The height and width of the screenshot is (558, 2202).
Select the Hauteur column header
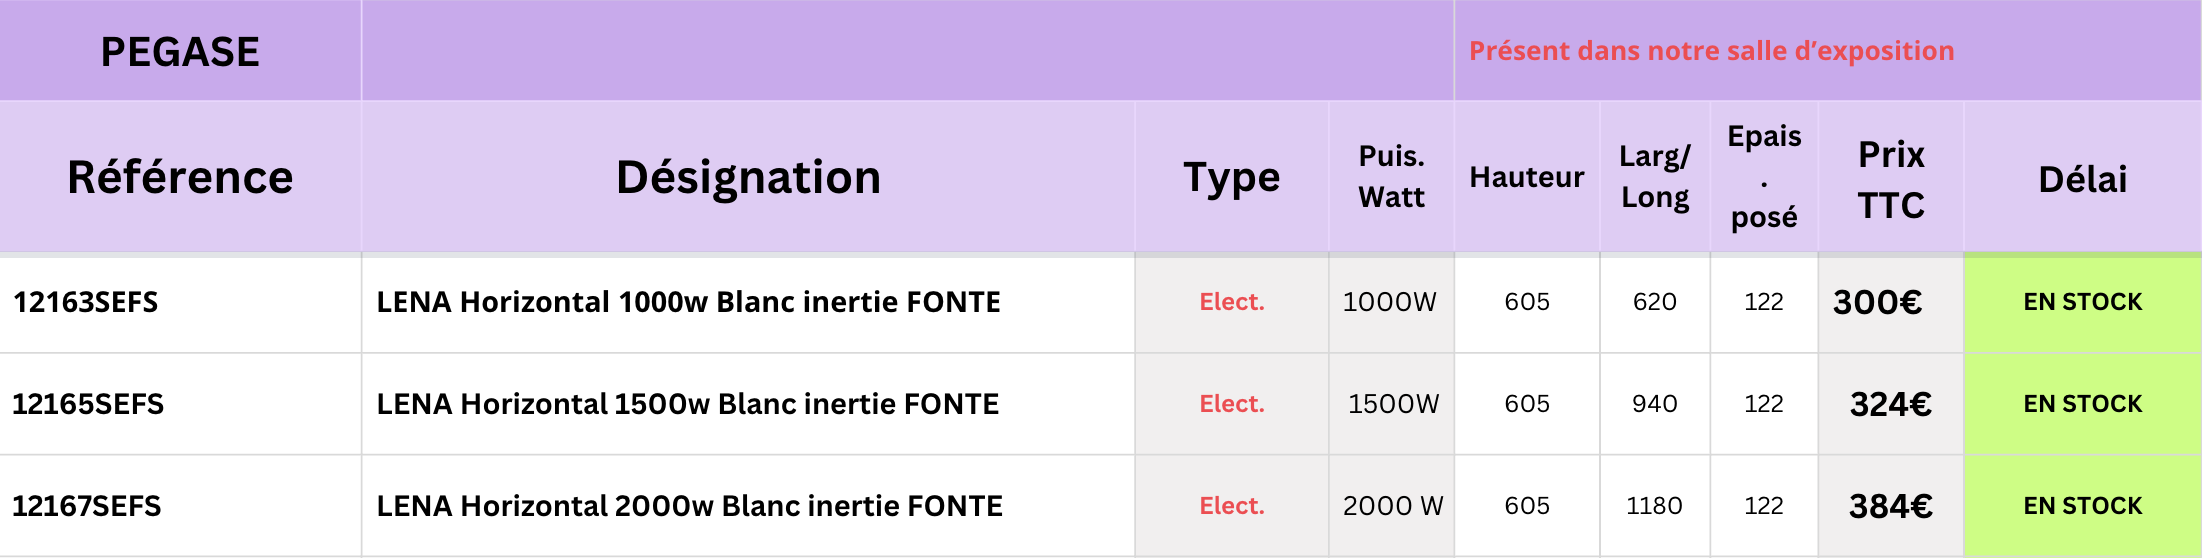click(1526, 177)
